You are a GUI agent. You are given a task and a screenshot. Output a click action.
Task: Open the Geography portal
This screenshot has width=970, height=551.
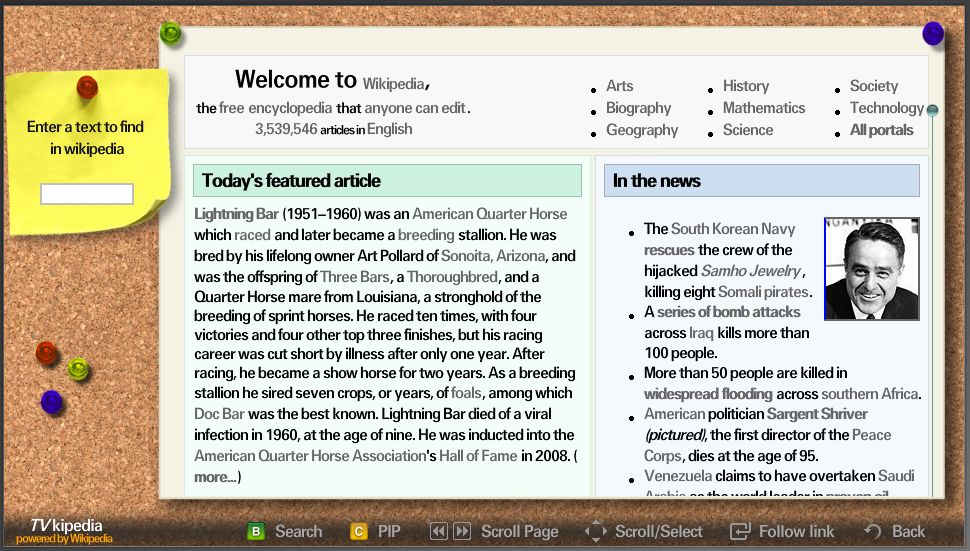(x=642, y=130)
